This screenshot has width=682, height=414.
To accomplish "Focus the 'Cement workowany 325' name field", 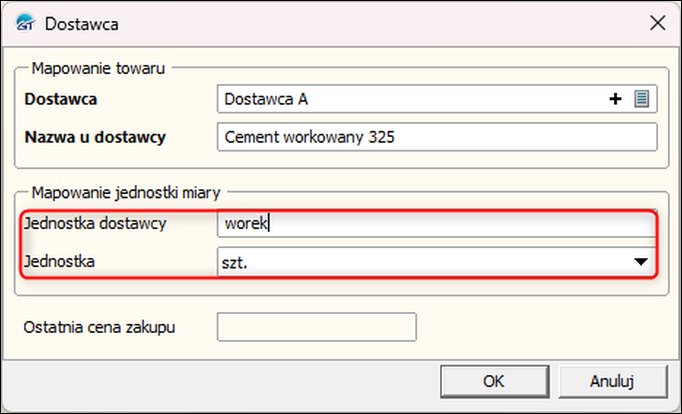I will pos(437,137).
